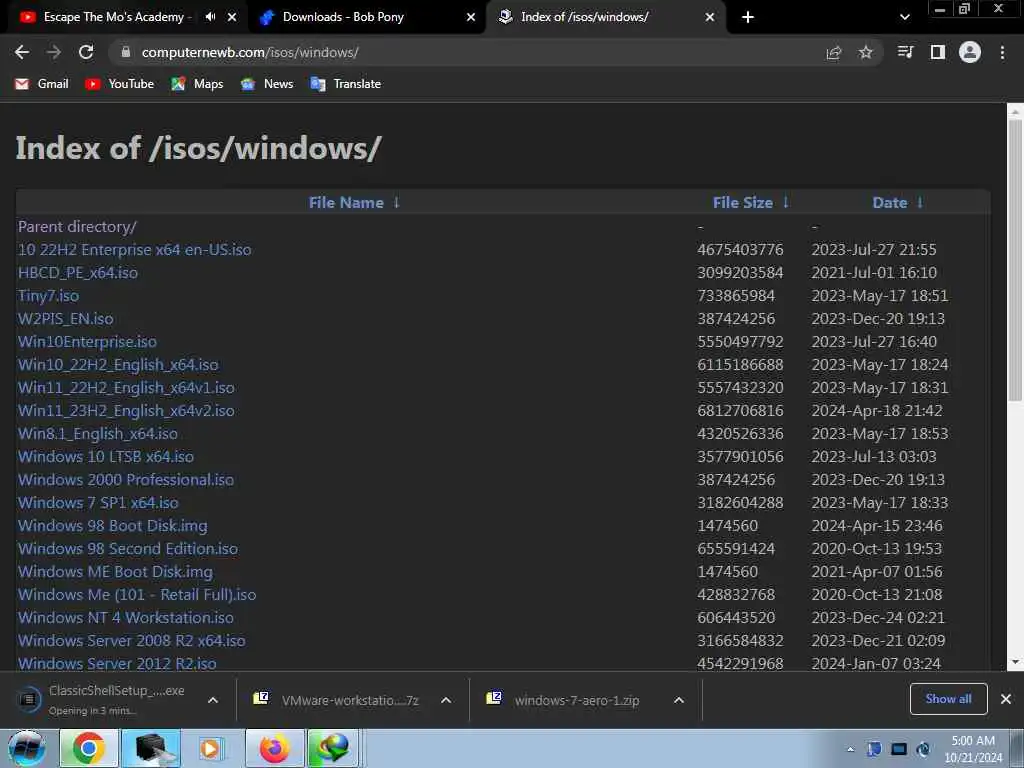
Task: Click the descending arrow next to Date
Action: tap(920, 202)
